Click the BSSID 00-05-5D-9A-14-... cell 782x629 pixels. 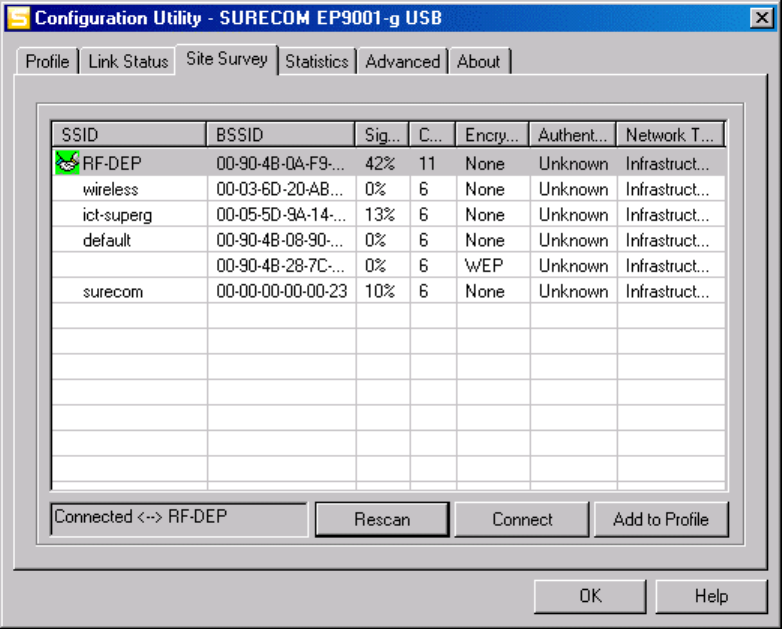coord(281,215)
